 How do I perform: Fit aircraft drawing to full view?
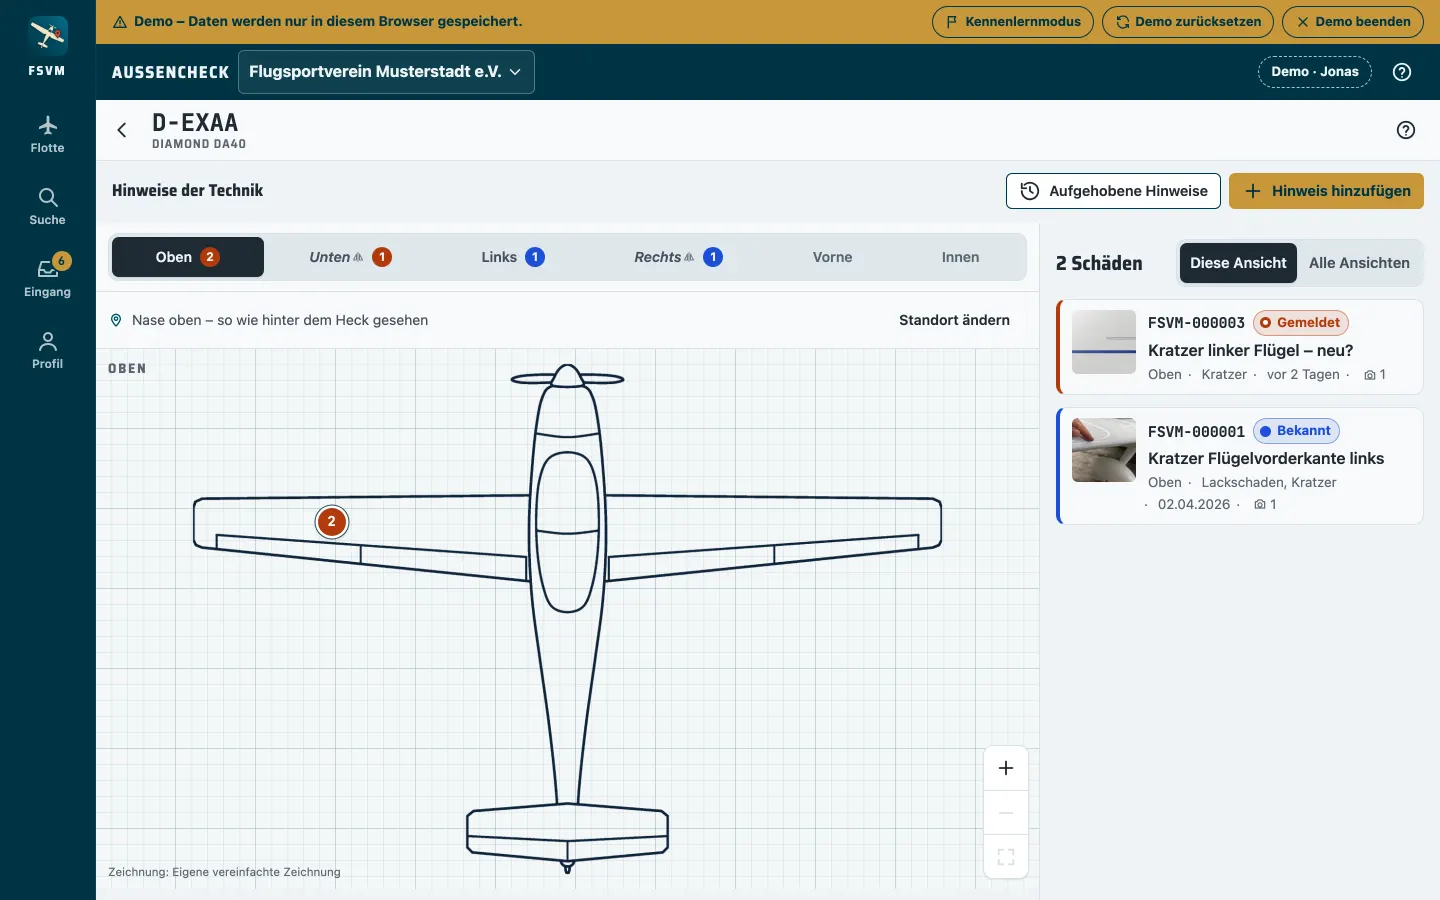coord(1006,857)
